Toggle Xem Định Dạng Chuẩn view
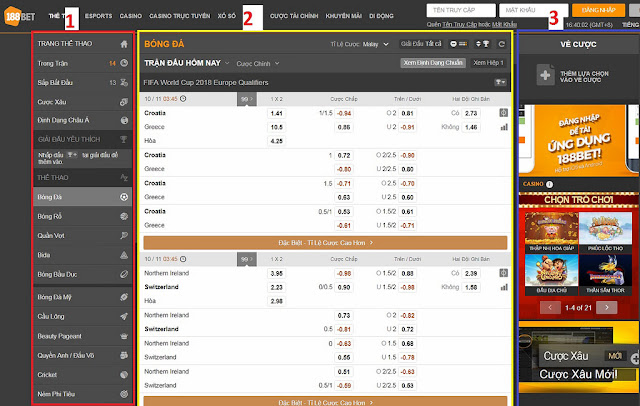 433,63
